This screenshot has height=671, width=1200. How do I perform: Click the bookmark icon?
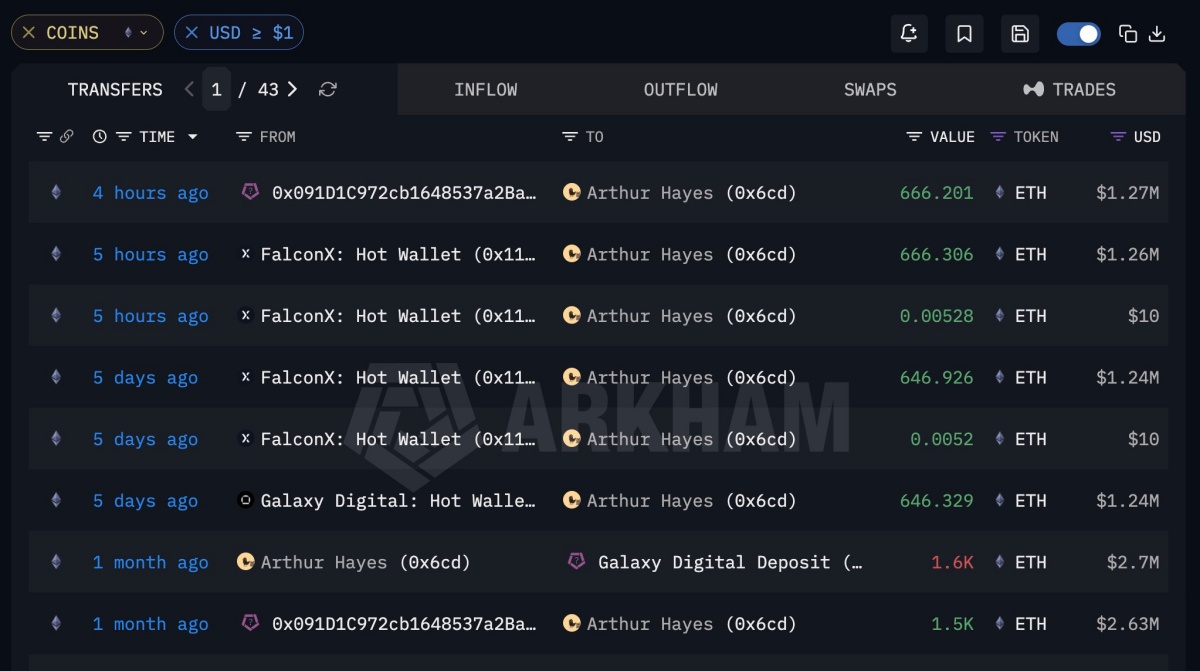pos(965,33)
